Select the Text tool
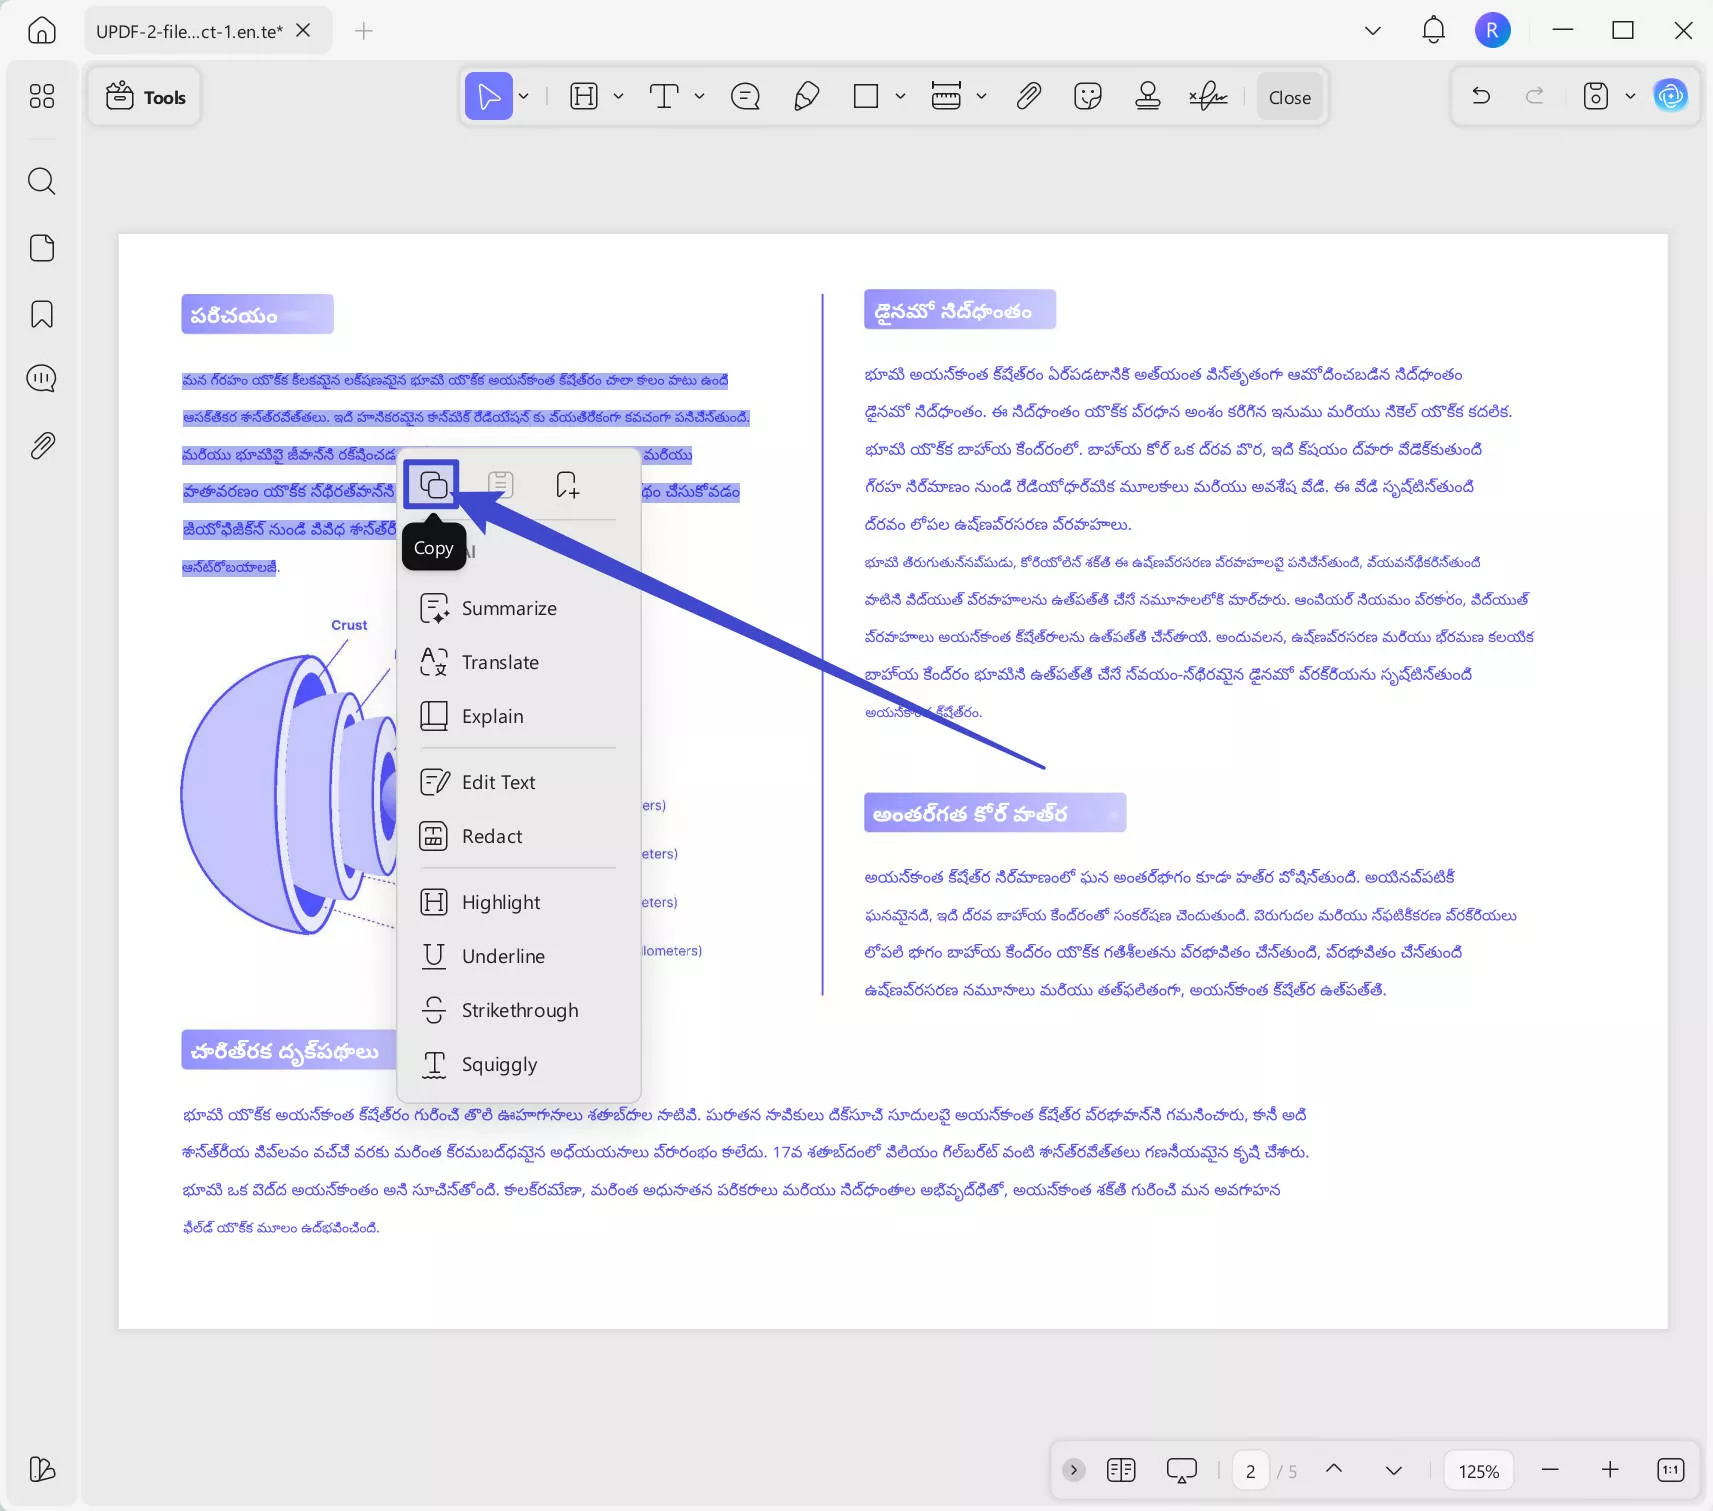1713x1511 pixels. [x=665, y=96]
